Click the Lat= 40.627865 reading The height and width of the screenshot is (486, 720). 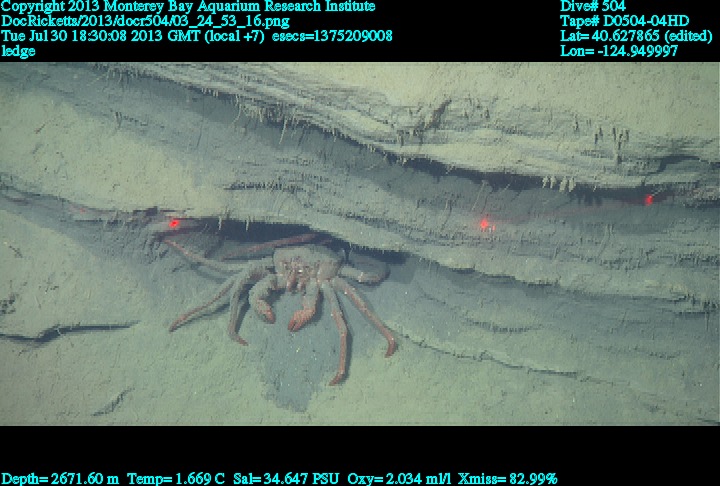click(x=636, y=36)
